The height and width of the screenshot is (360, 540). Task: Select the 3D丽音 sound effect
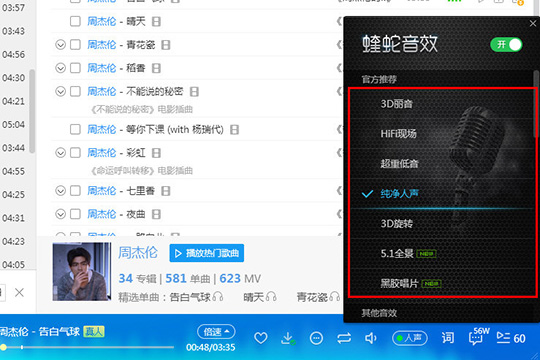pyautogui.click(x=442, y=104)
